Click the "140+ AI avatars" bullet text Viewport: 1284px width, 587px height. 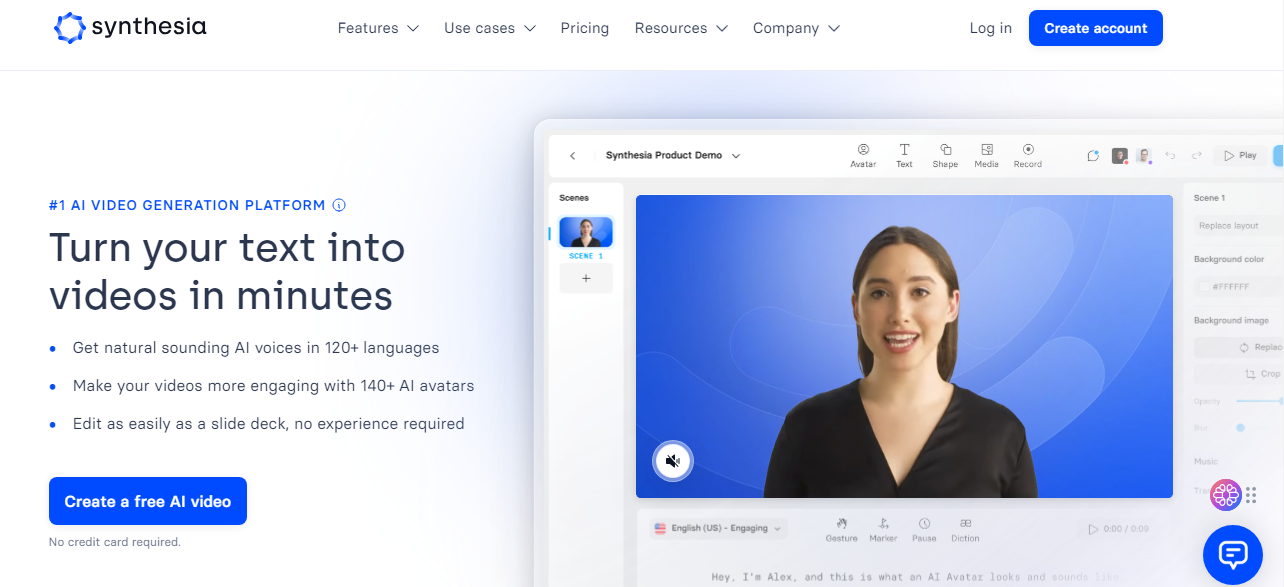pyautogui.click(x=274, y=385)
